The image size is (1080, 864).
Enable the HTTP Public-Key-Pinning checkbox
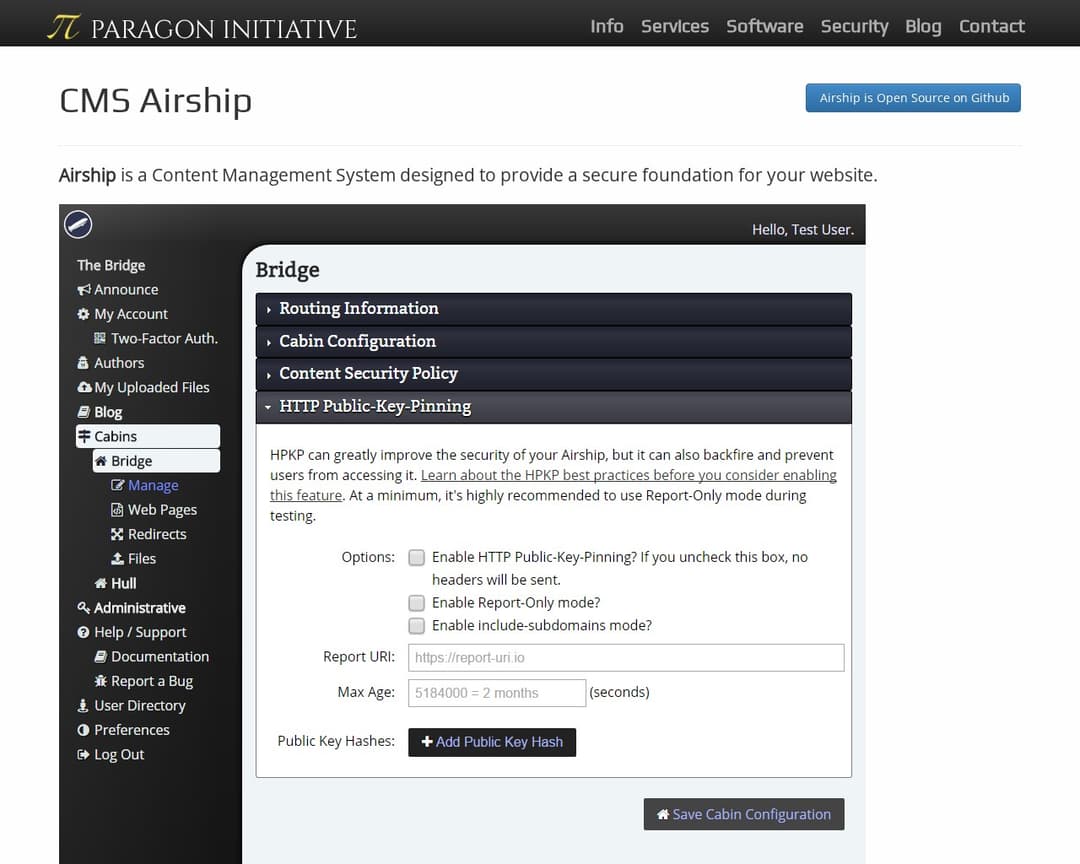(x=416, y=557)
